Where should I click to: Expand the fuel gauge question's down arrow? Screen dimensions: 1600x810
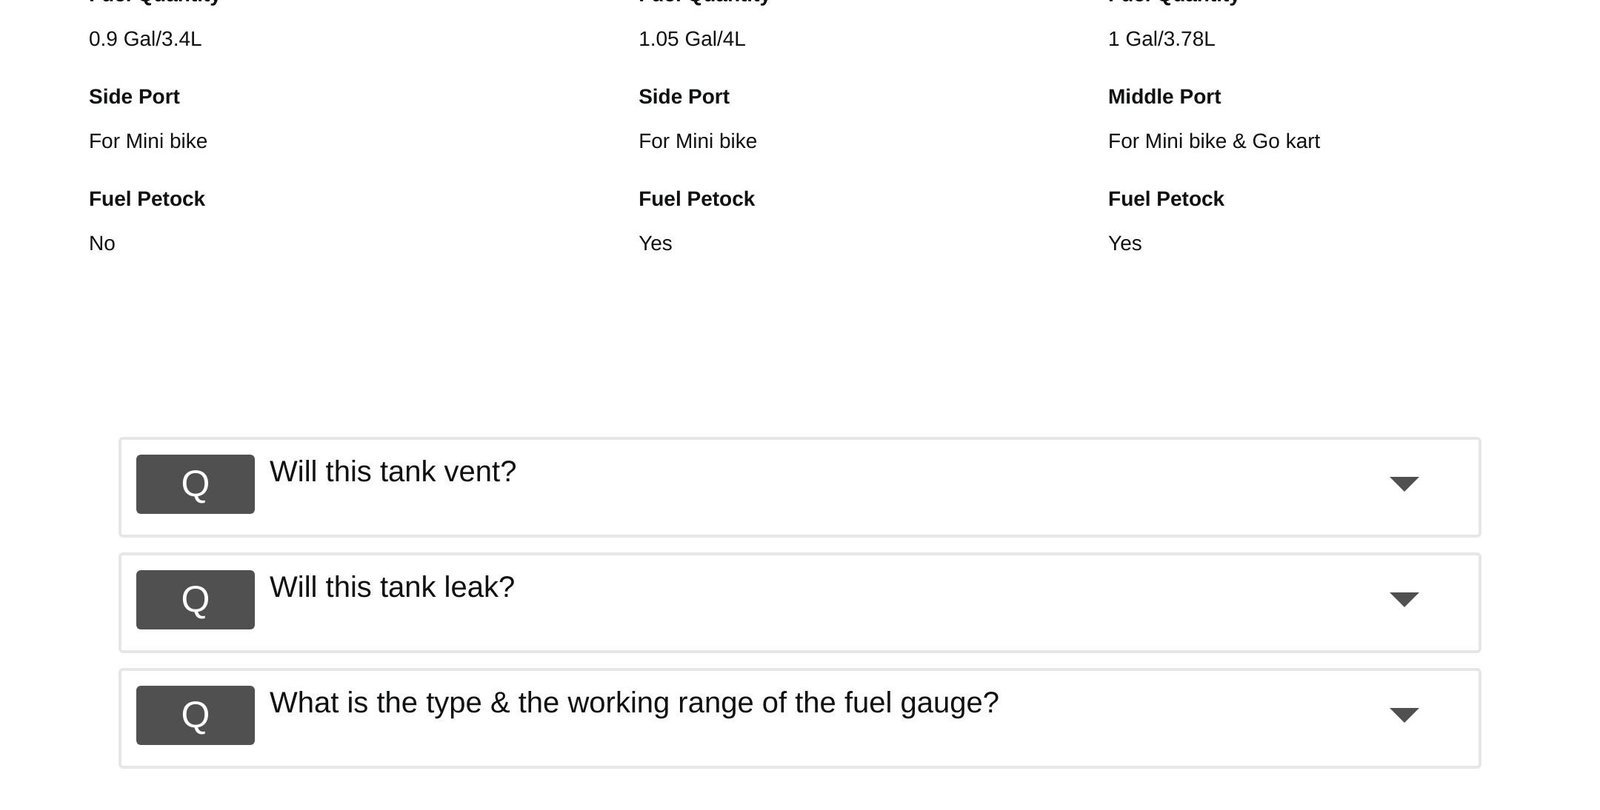(x=1404, y=715)
